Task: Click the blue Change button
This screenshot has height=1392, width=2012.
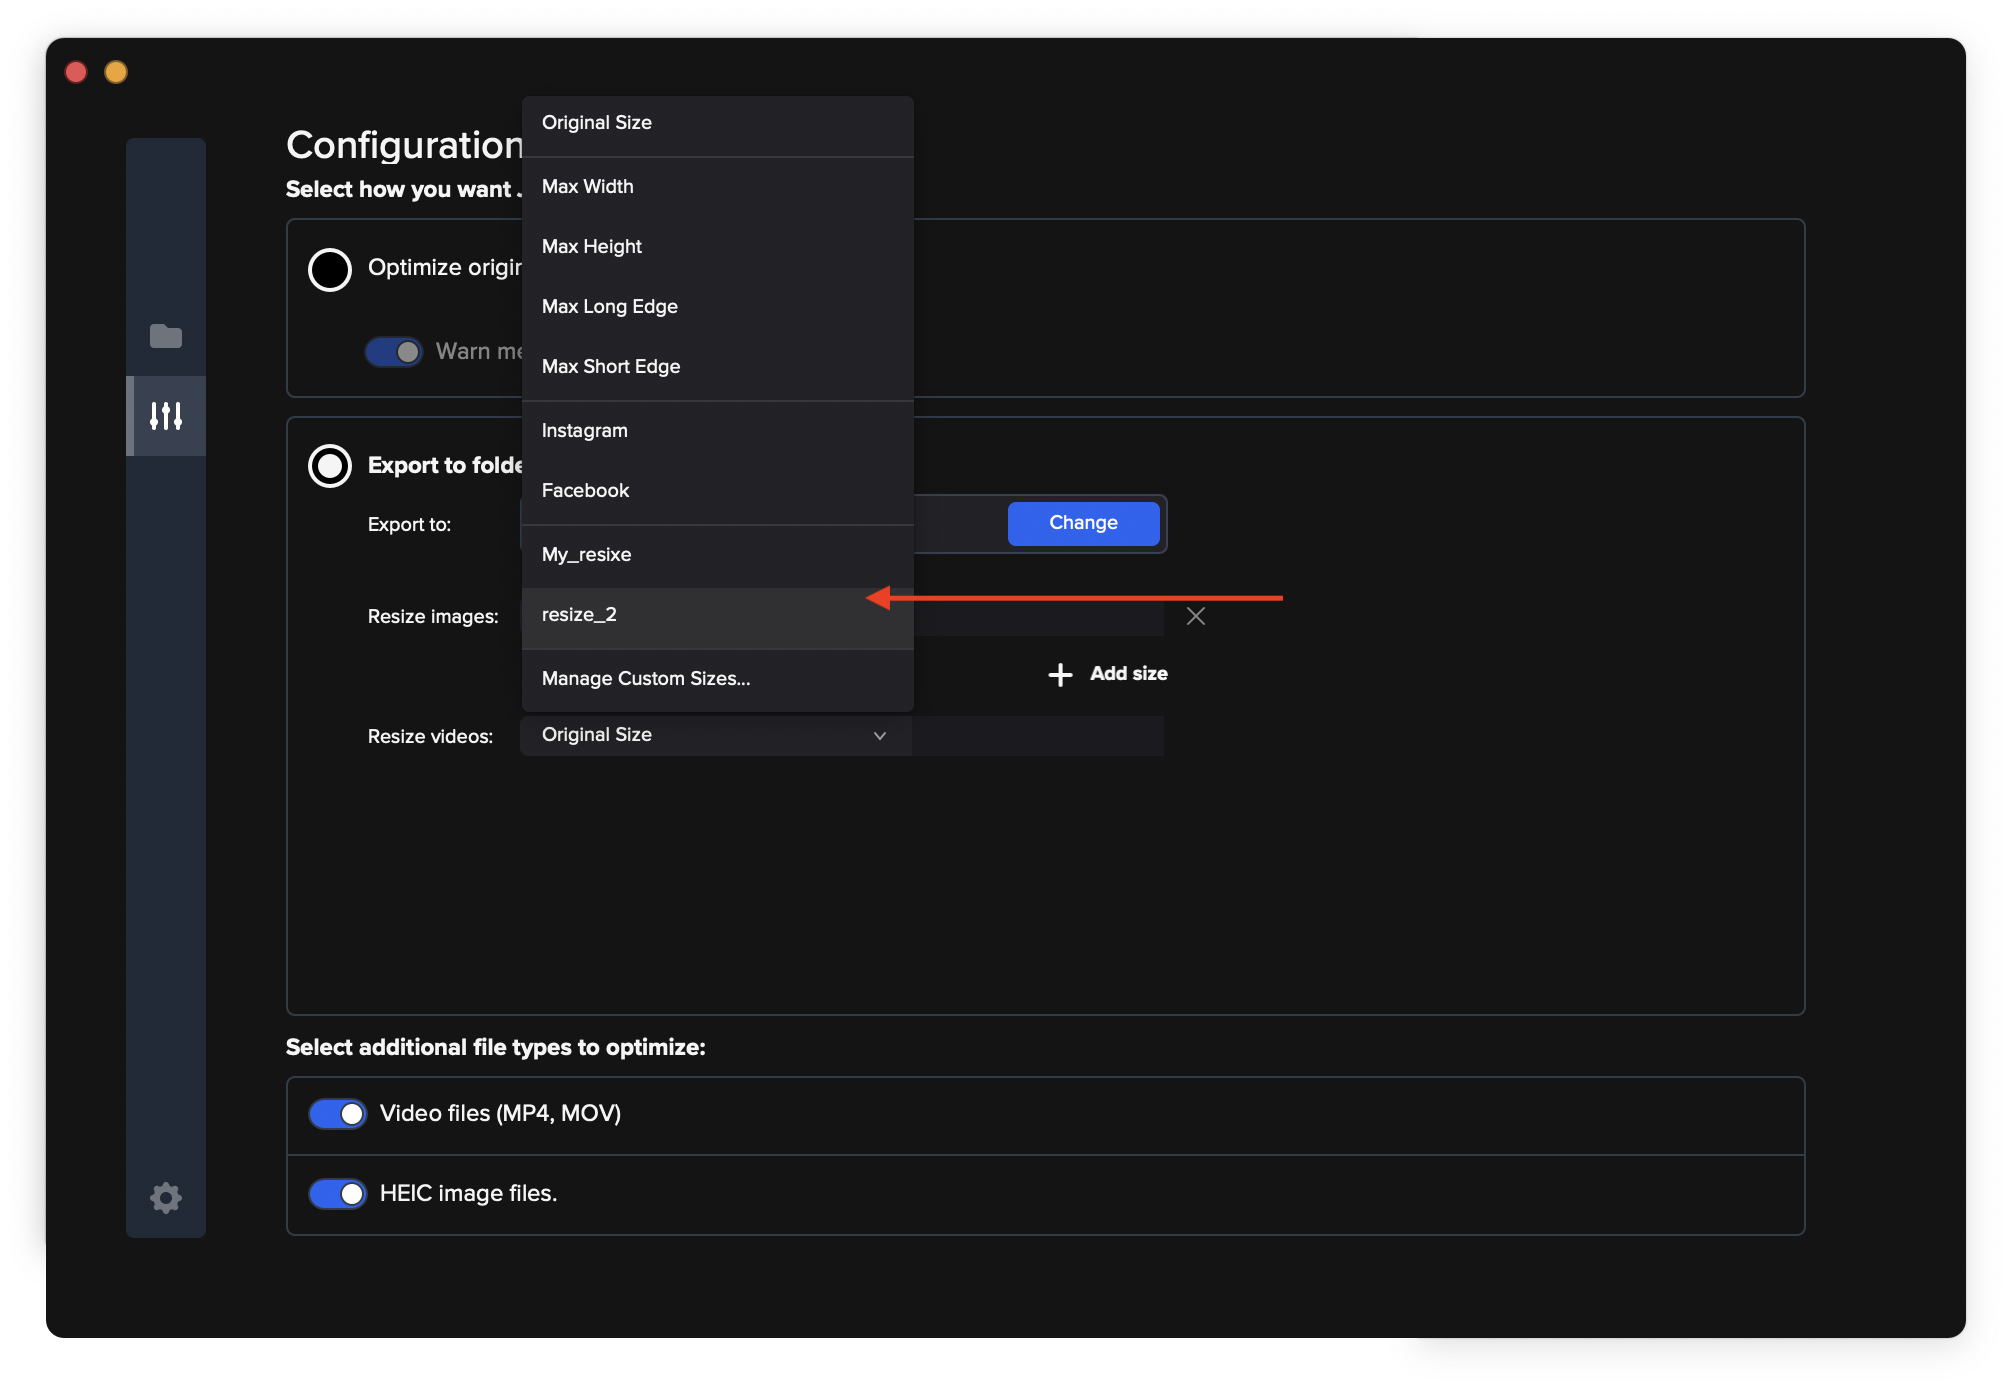Action: 1083,523
